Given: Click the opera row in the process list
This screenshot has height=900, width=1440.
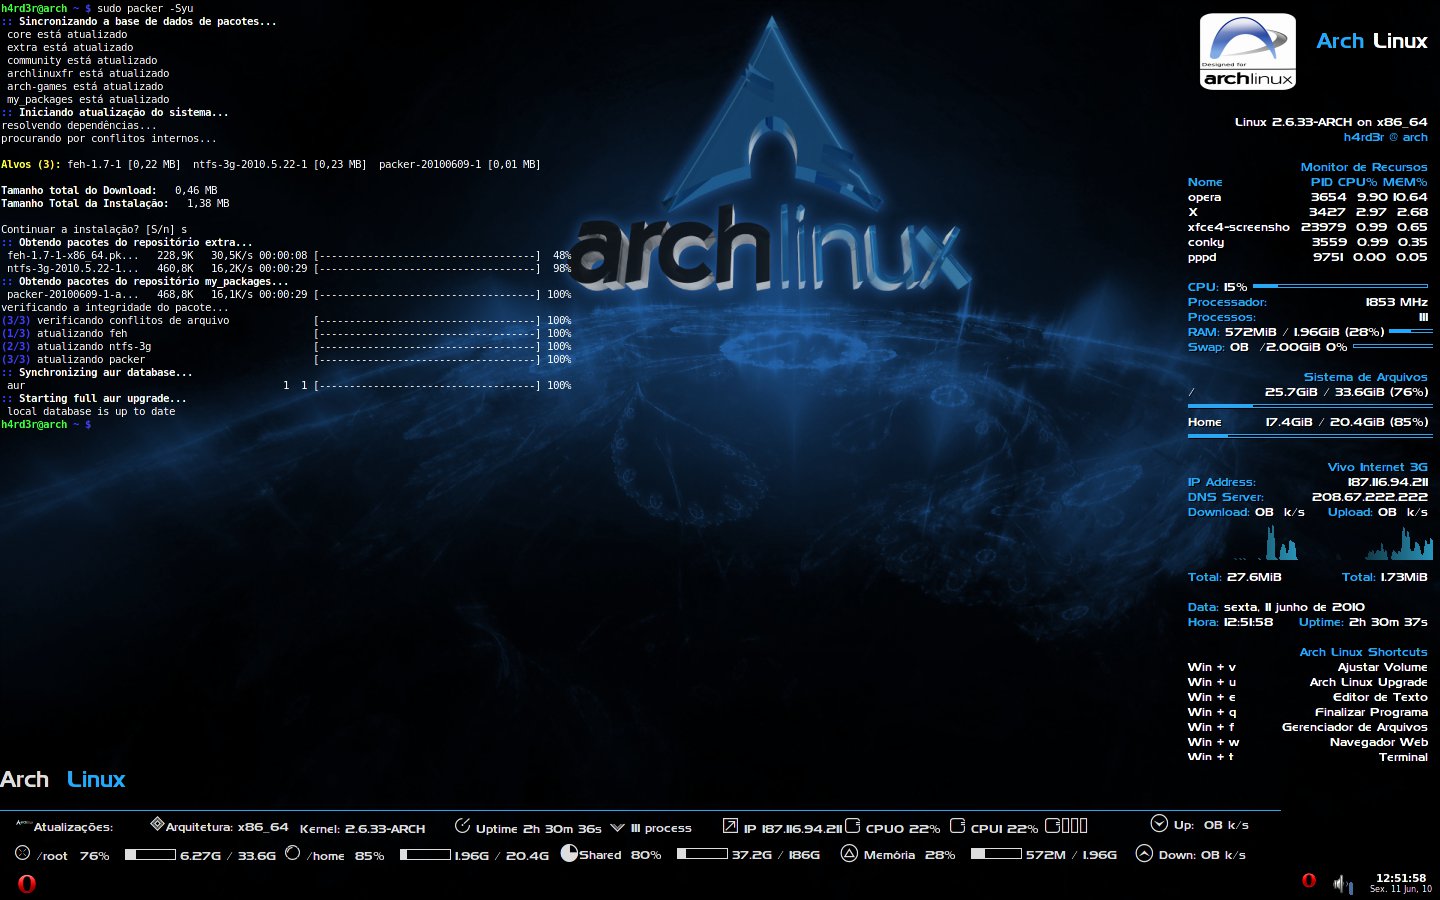Looking at the screenshot, I should (x=1308, y=197).
